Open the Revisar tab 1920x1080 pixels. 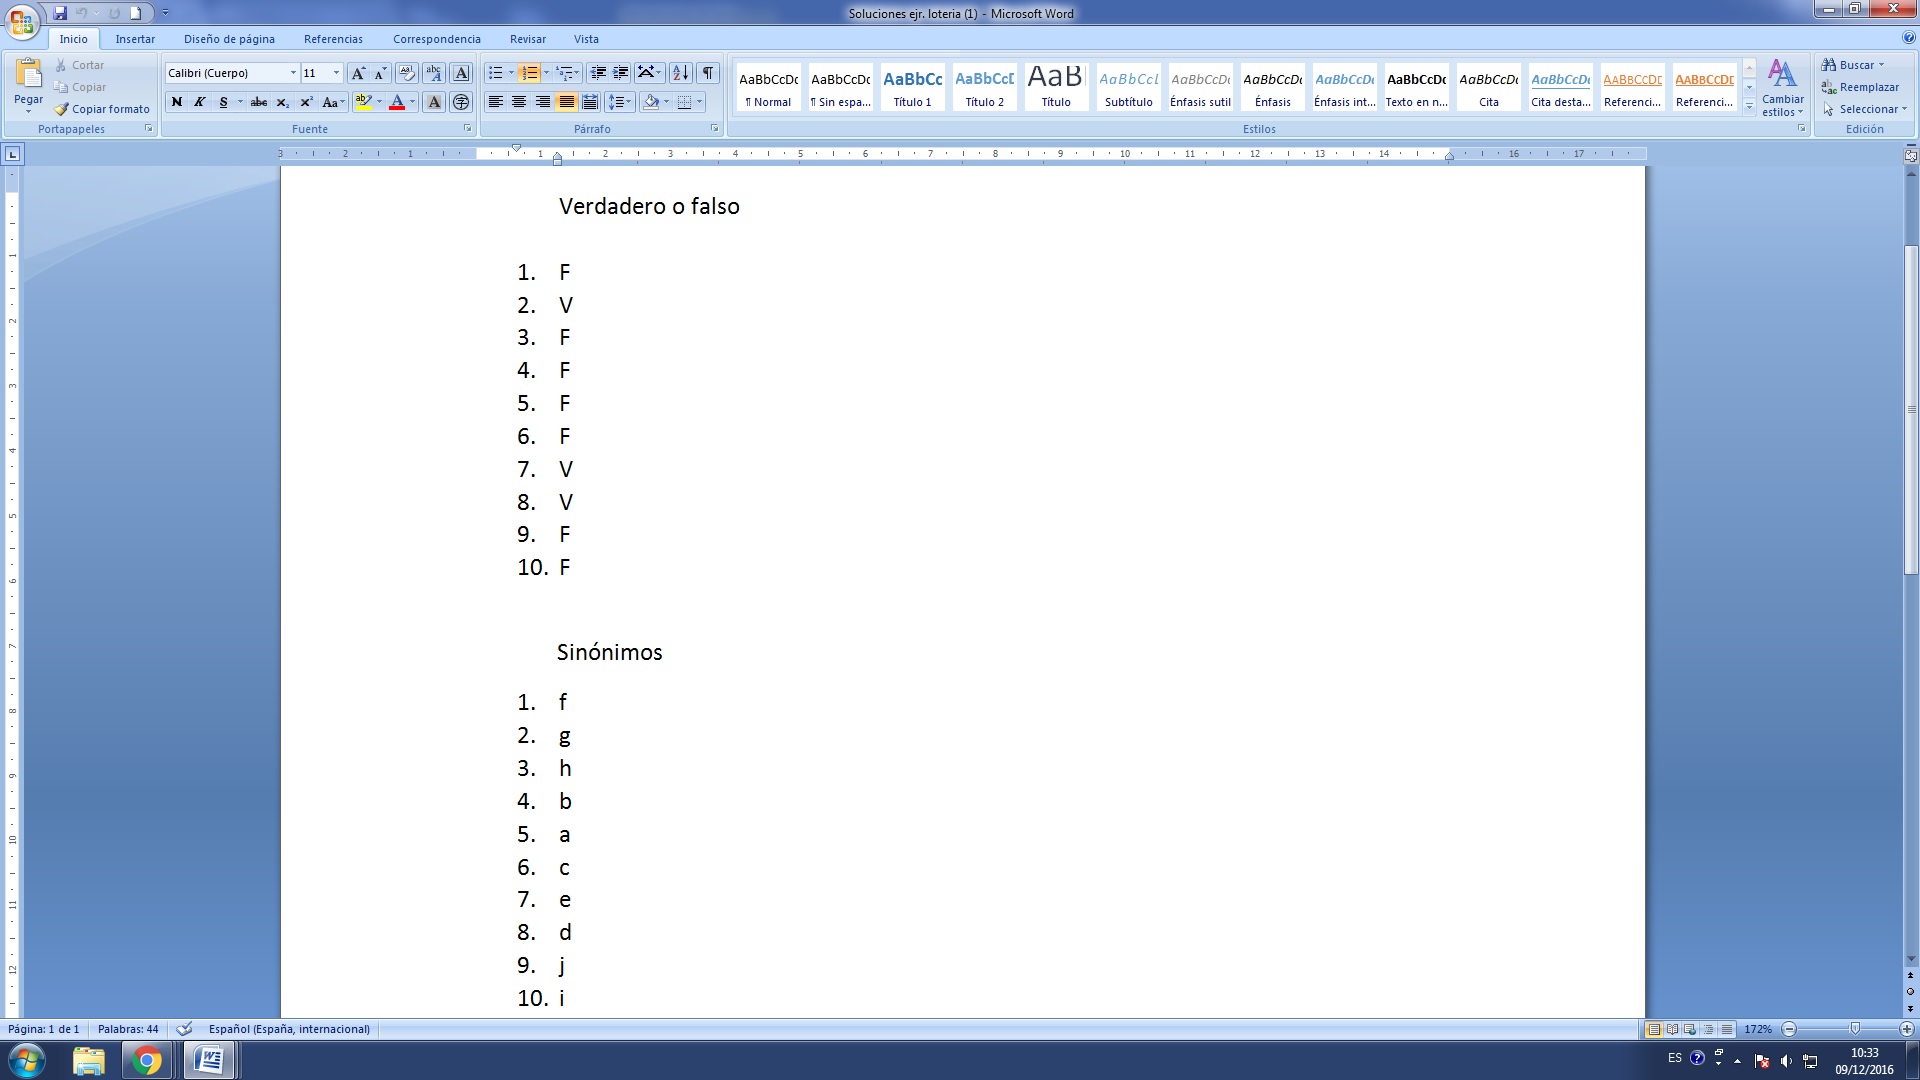[528, 39]
